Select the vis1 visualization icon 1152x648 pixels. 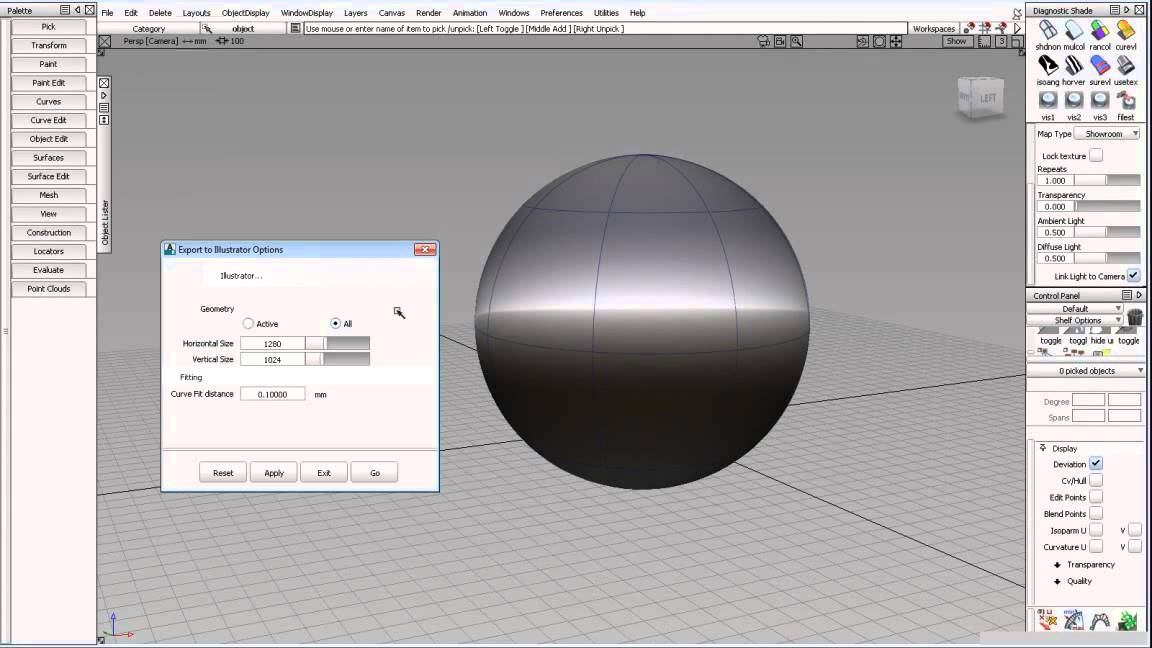tap(1048, 101)
